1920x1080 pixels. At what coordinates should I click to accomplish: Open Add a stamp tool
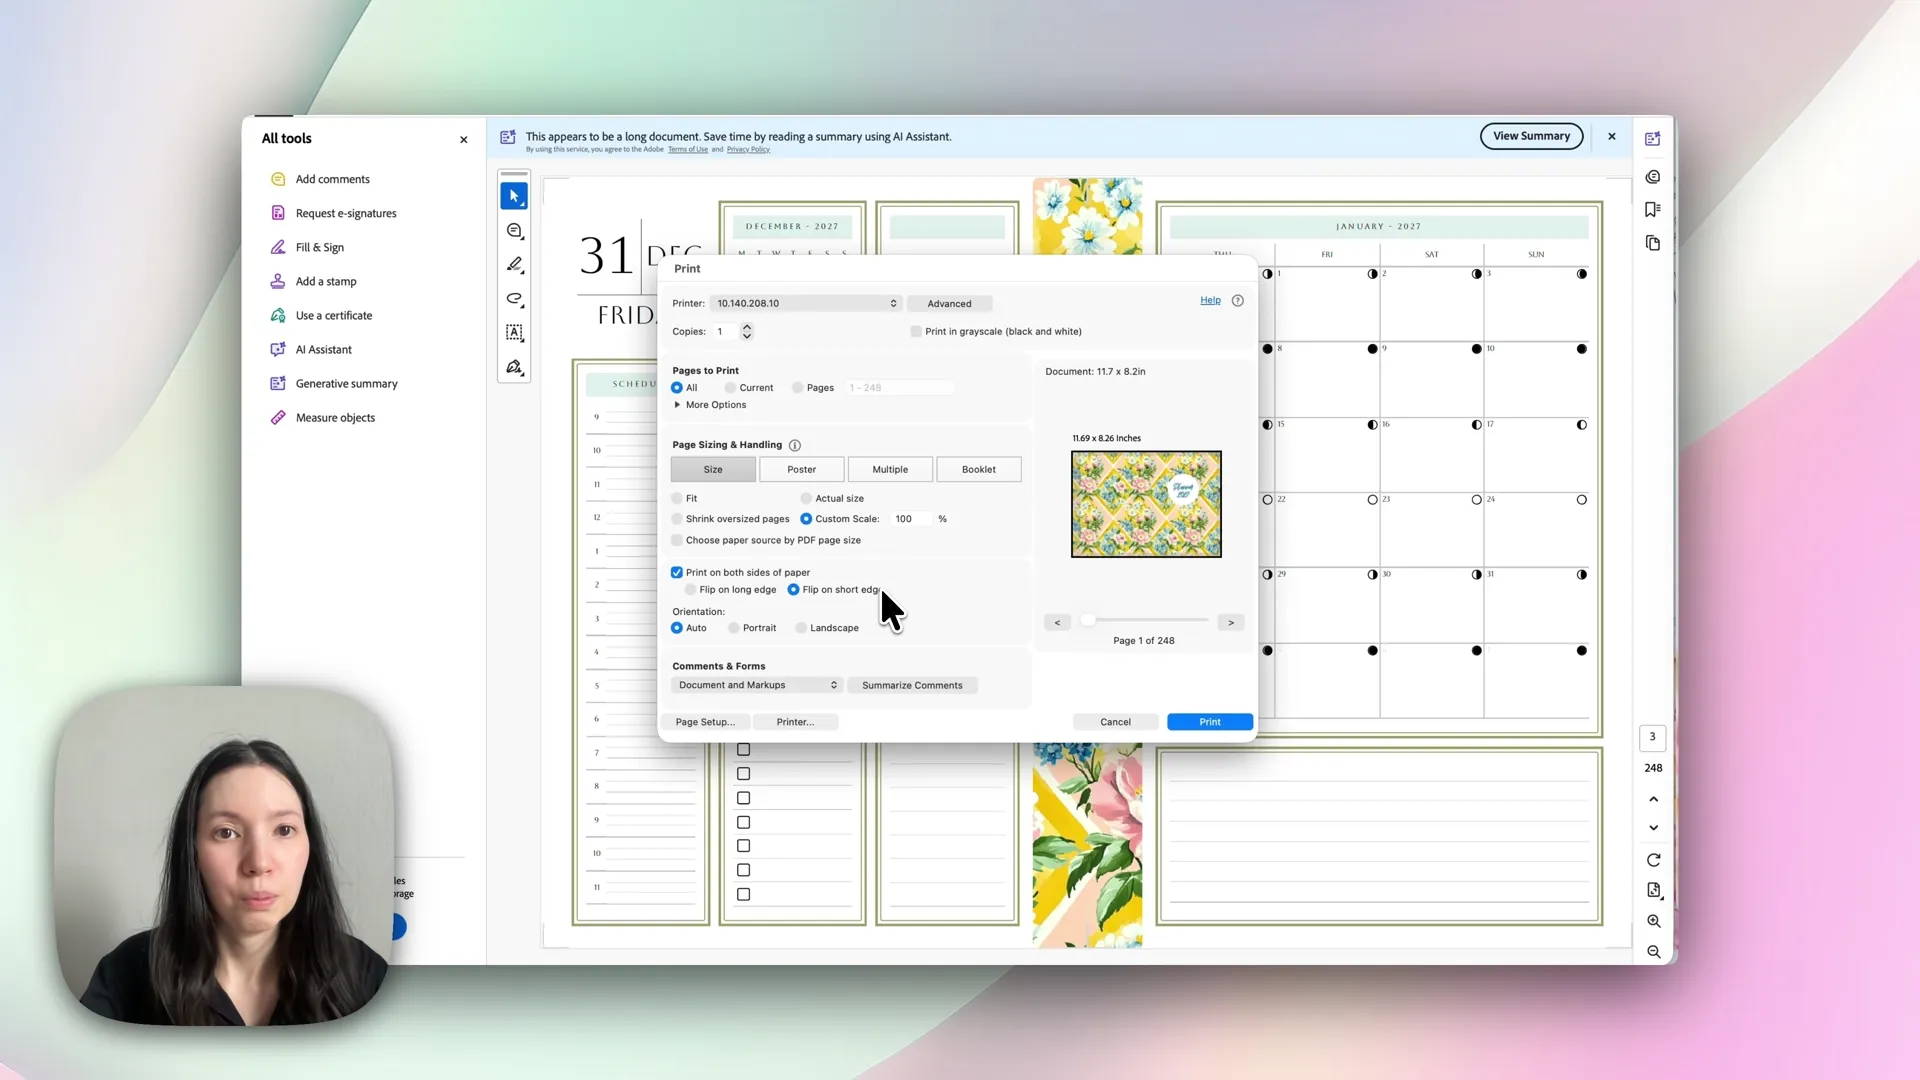click(313, 281)
